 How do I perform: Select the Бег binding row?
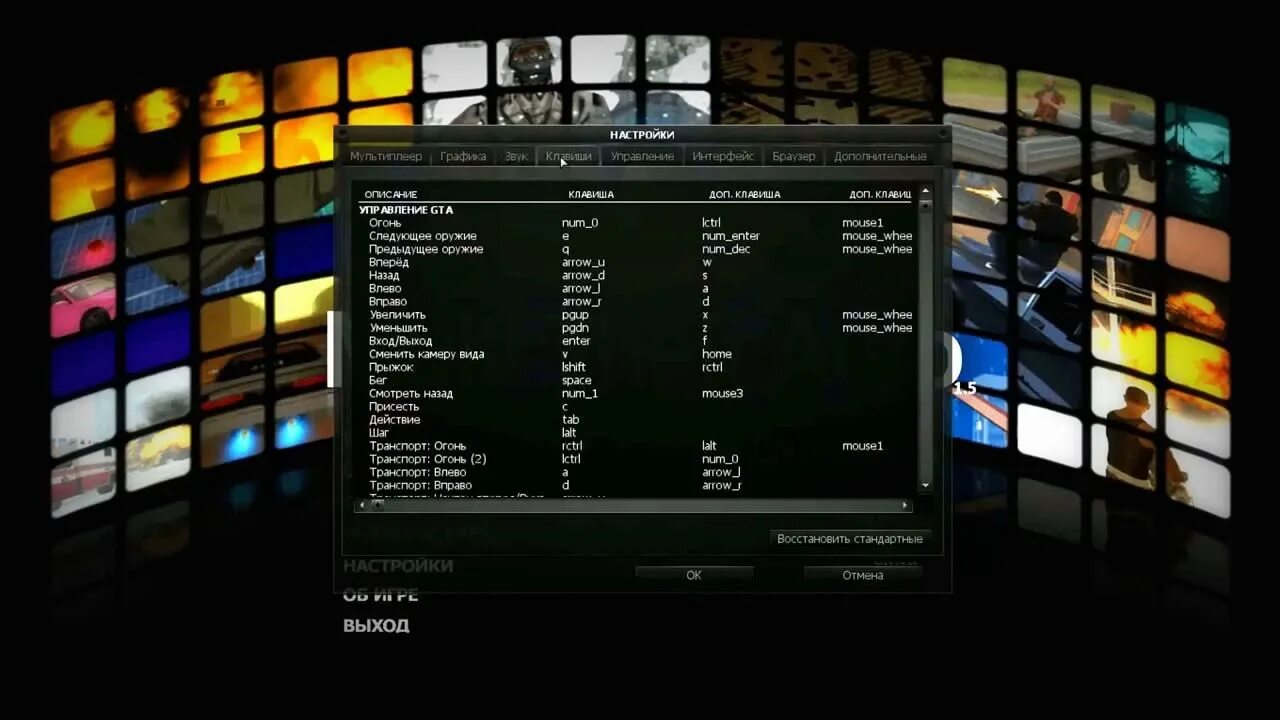[636, 380]
